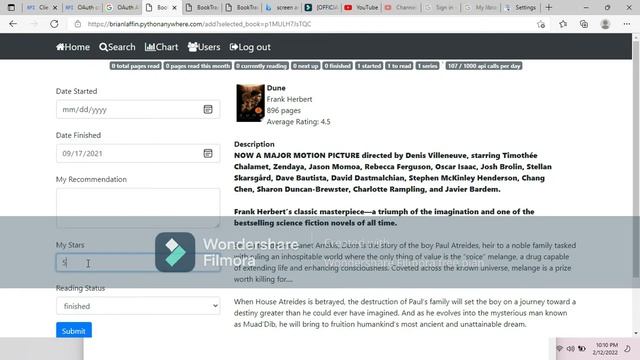Screen dimensions: 640x360
Task: Open the Favorites list icon
Action: 563,24
